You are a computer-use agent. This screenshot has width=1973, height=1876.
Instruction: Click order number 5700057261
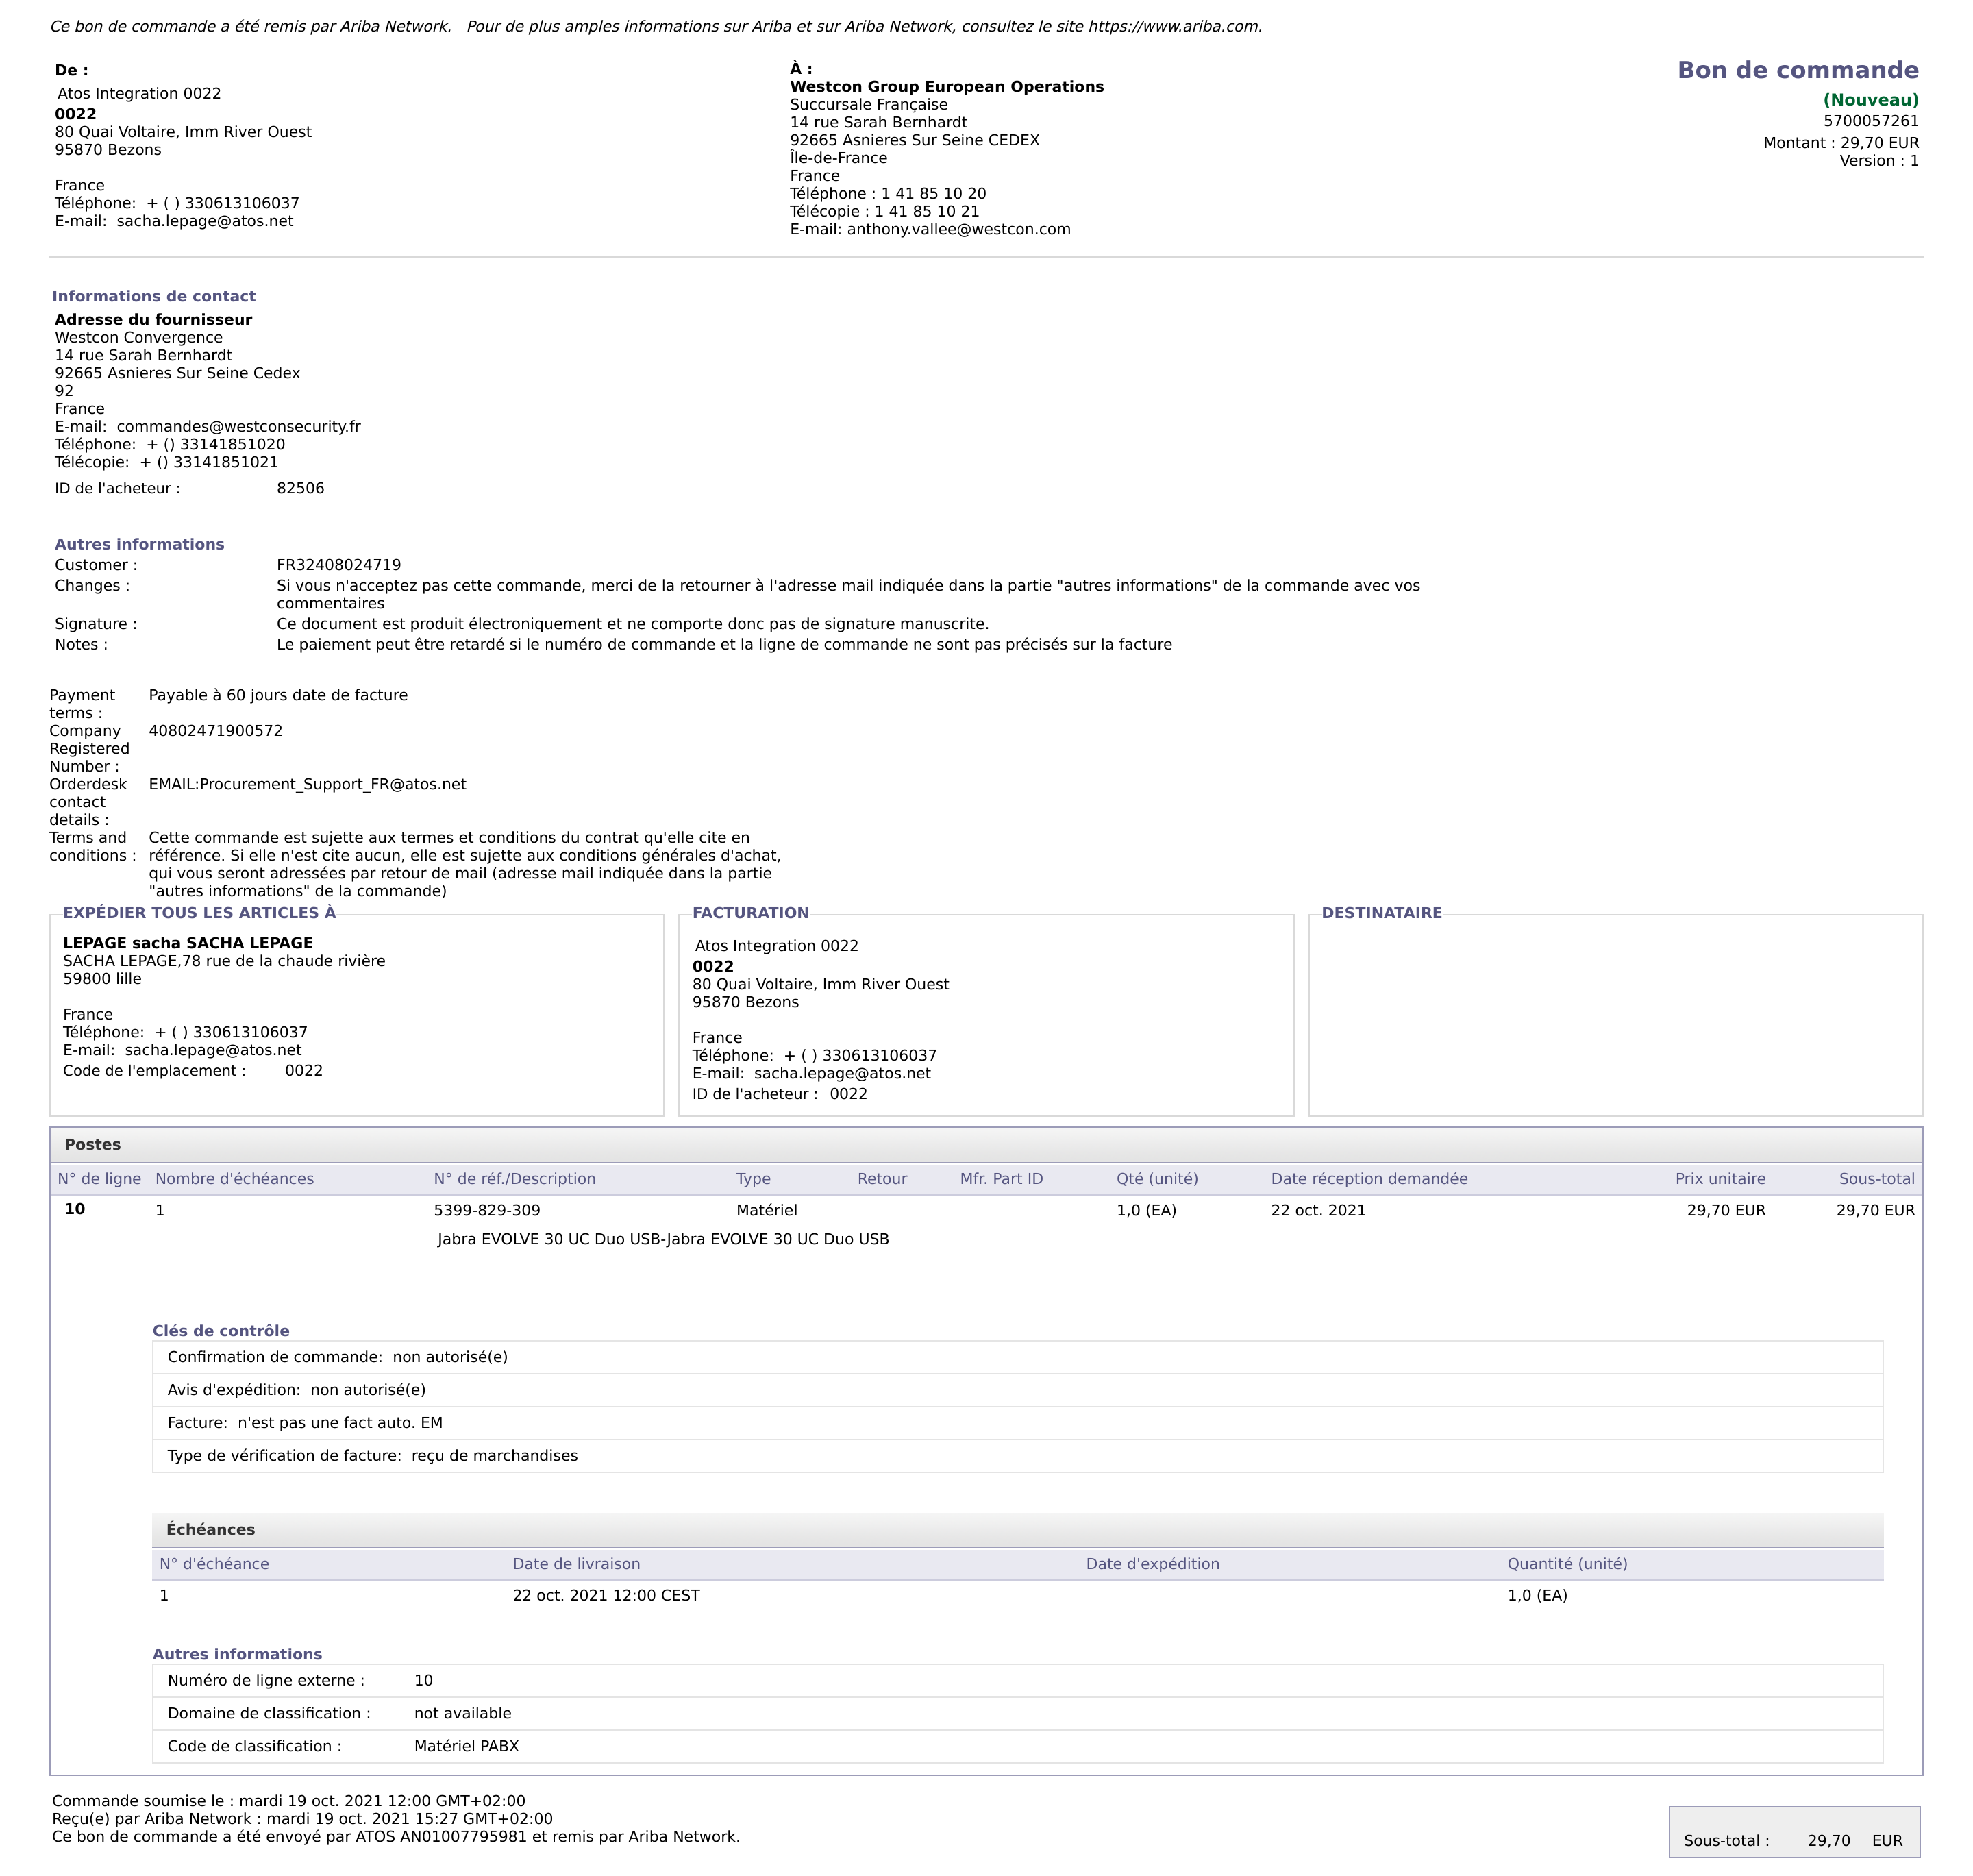[1870, 121]
